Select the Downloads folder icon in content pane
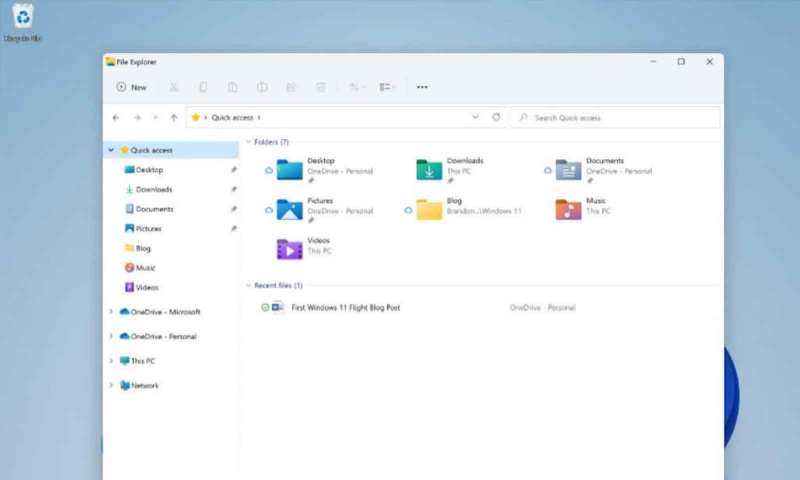 click(429, 170)
